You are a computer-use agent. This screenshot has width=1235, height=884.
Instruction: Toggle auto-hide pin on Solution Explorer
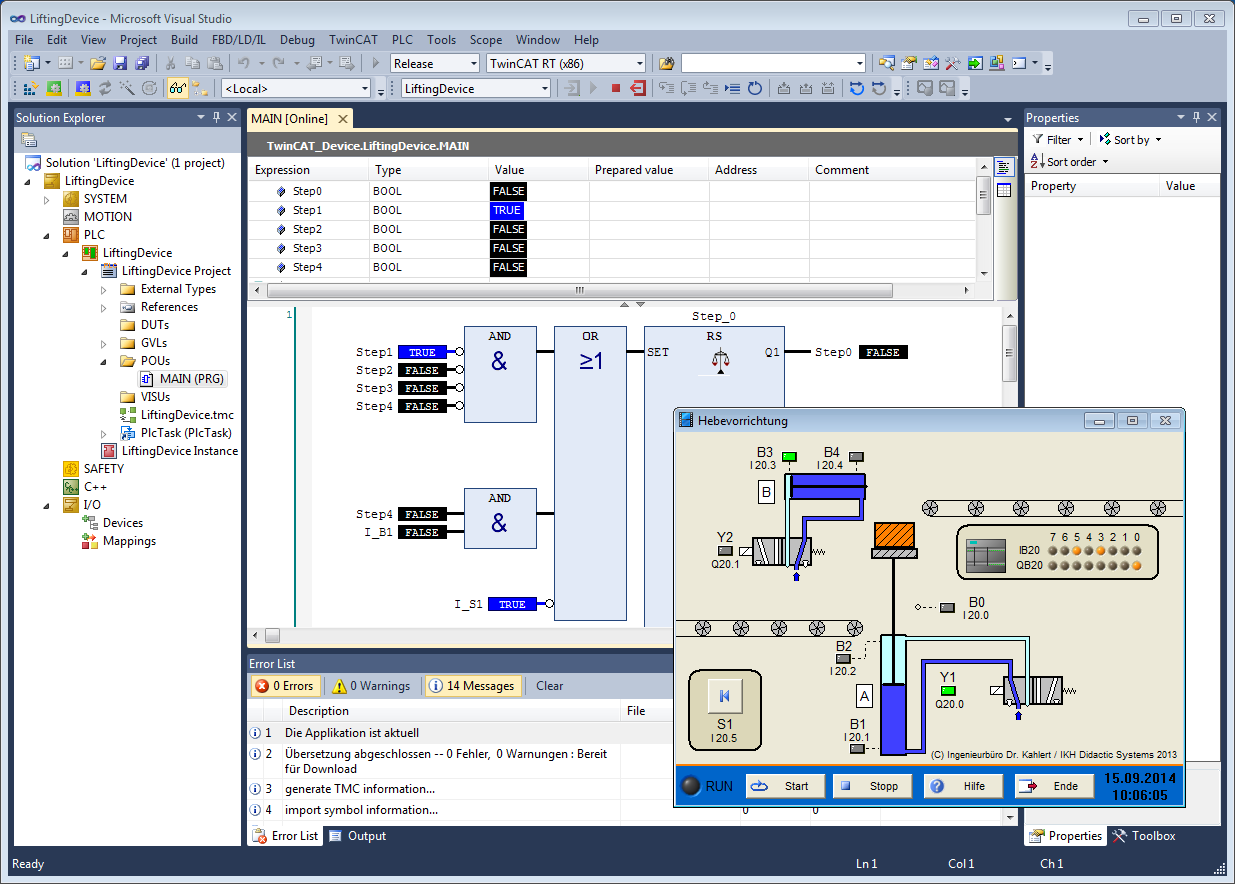coord(217,117)
